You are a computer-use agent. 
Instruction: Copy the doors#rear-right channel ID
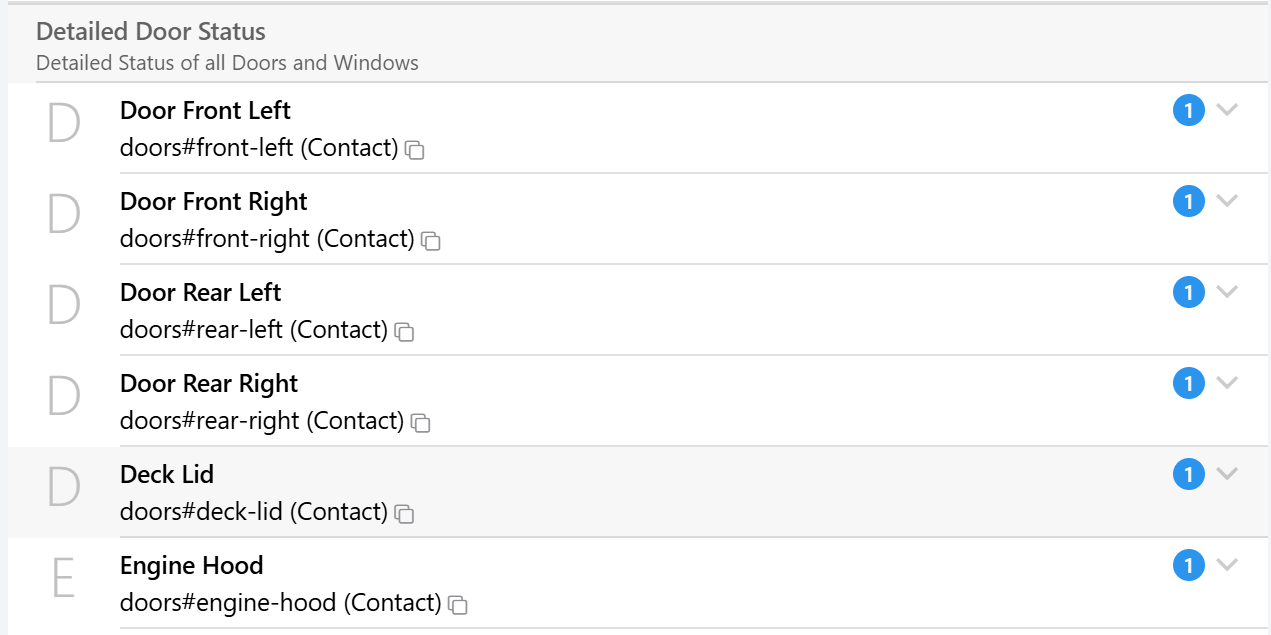coord(421,424)
